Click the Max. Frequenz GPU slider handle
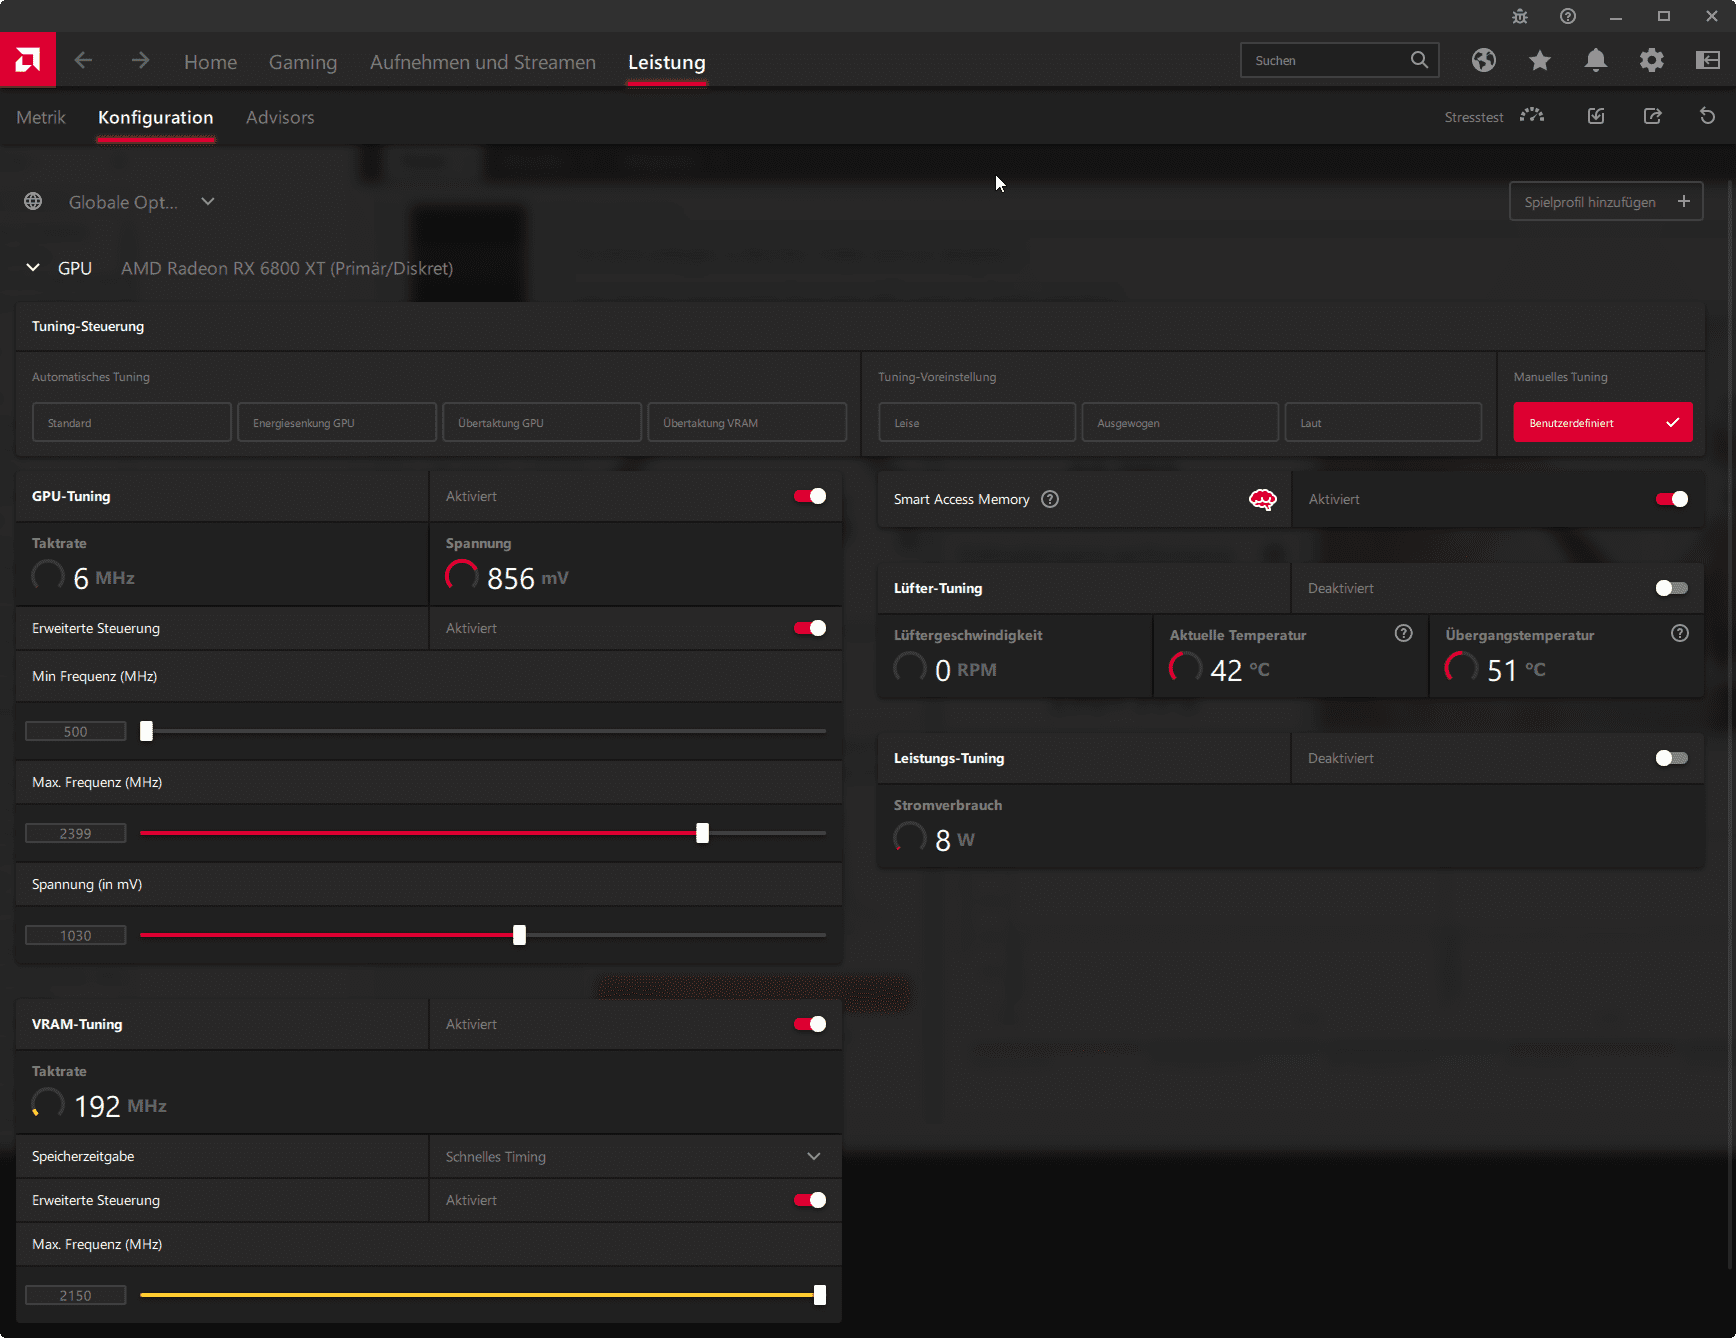Screen dimensions: 1736x1338 click(702, 833)
